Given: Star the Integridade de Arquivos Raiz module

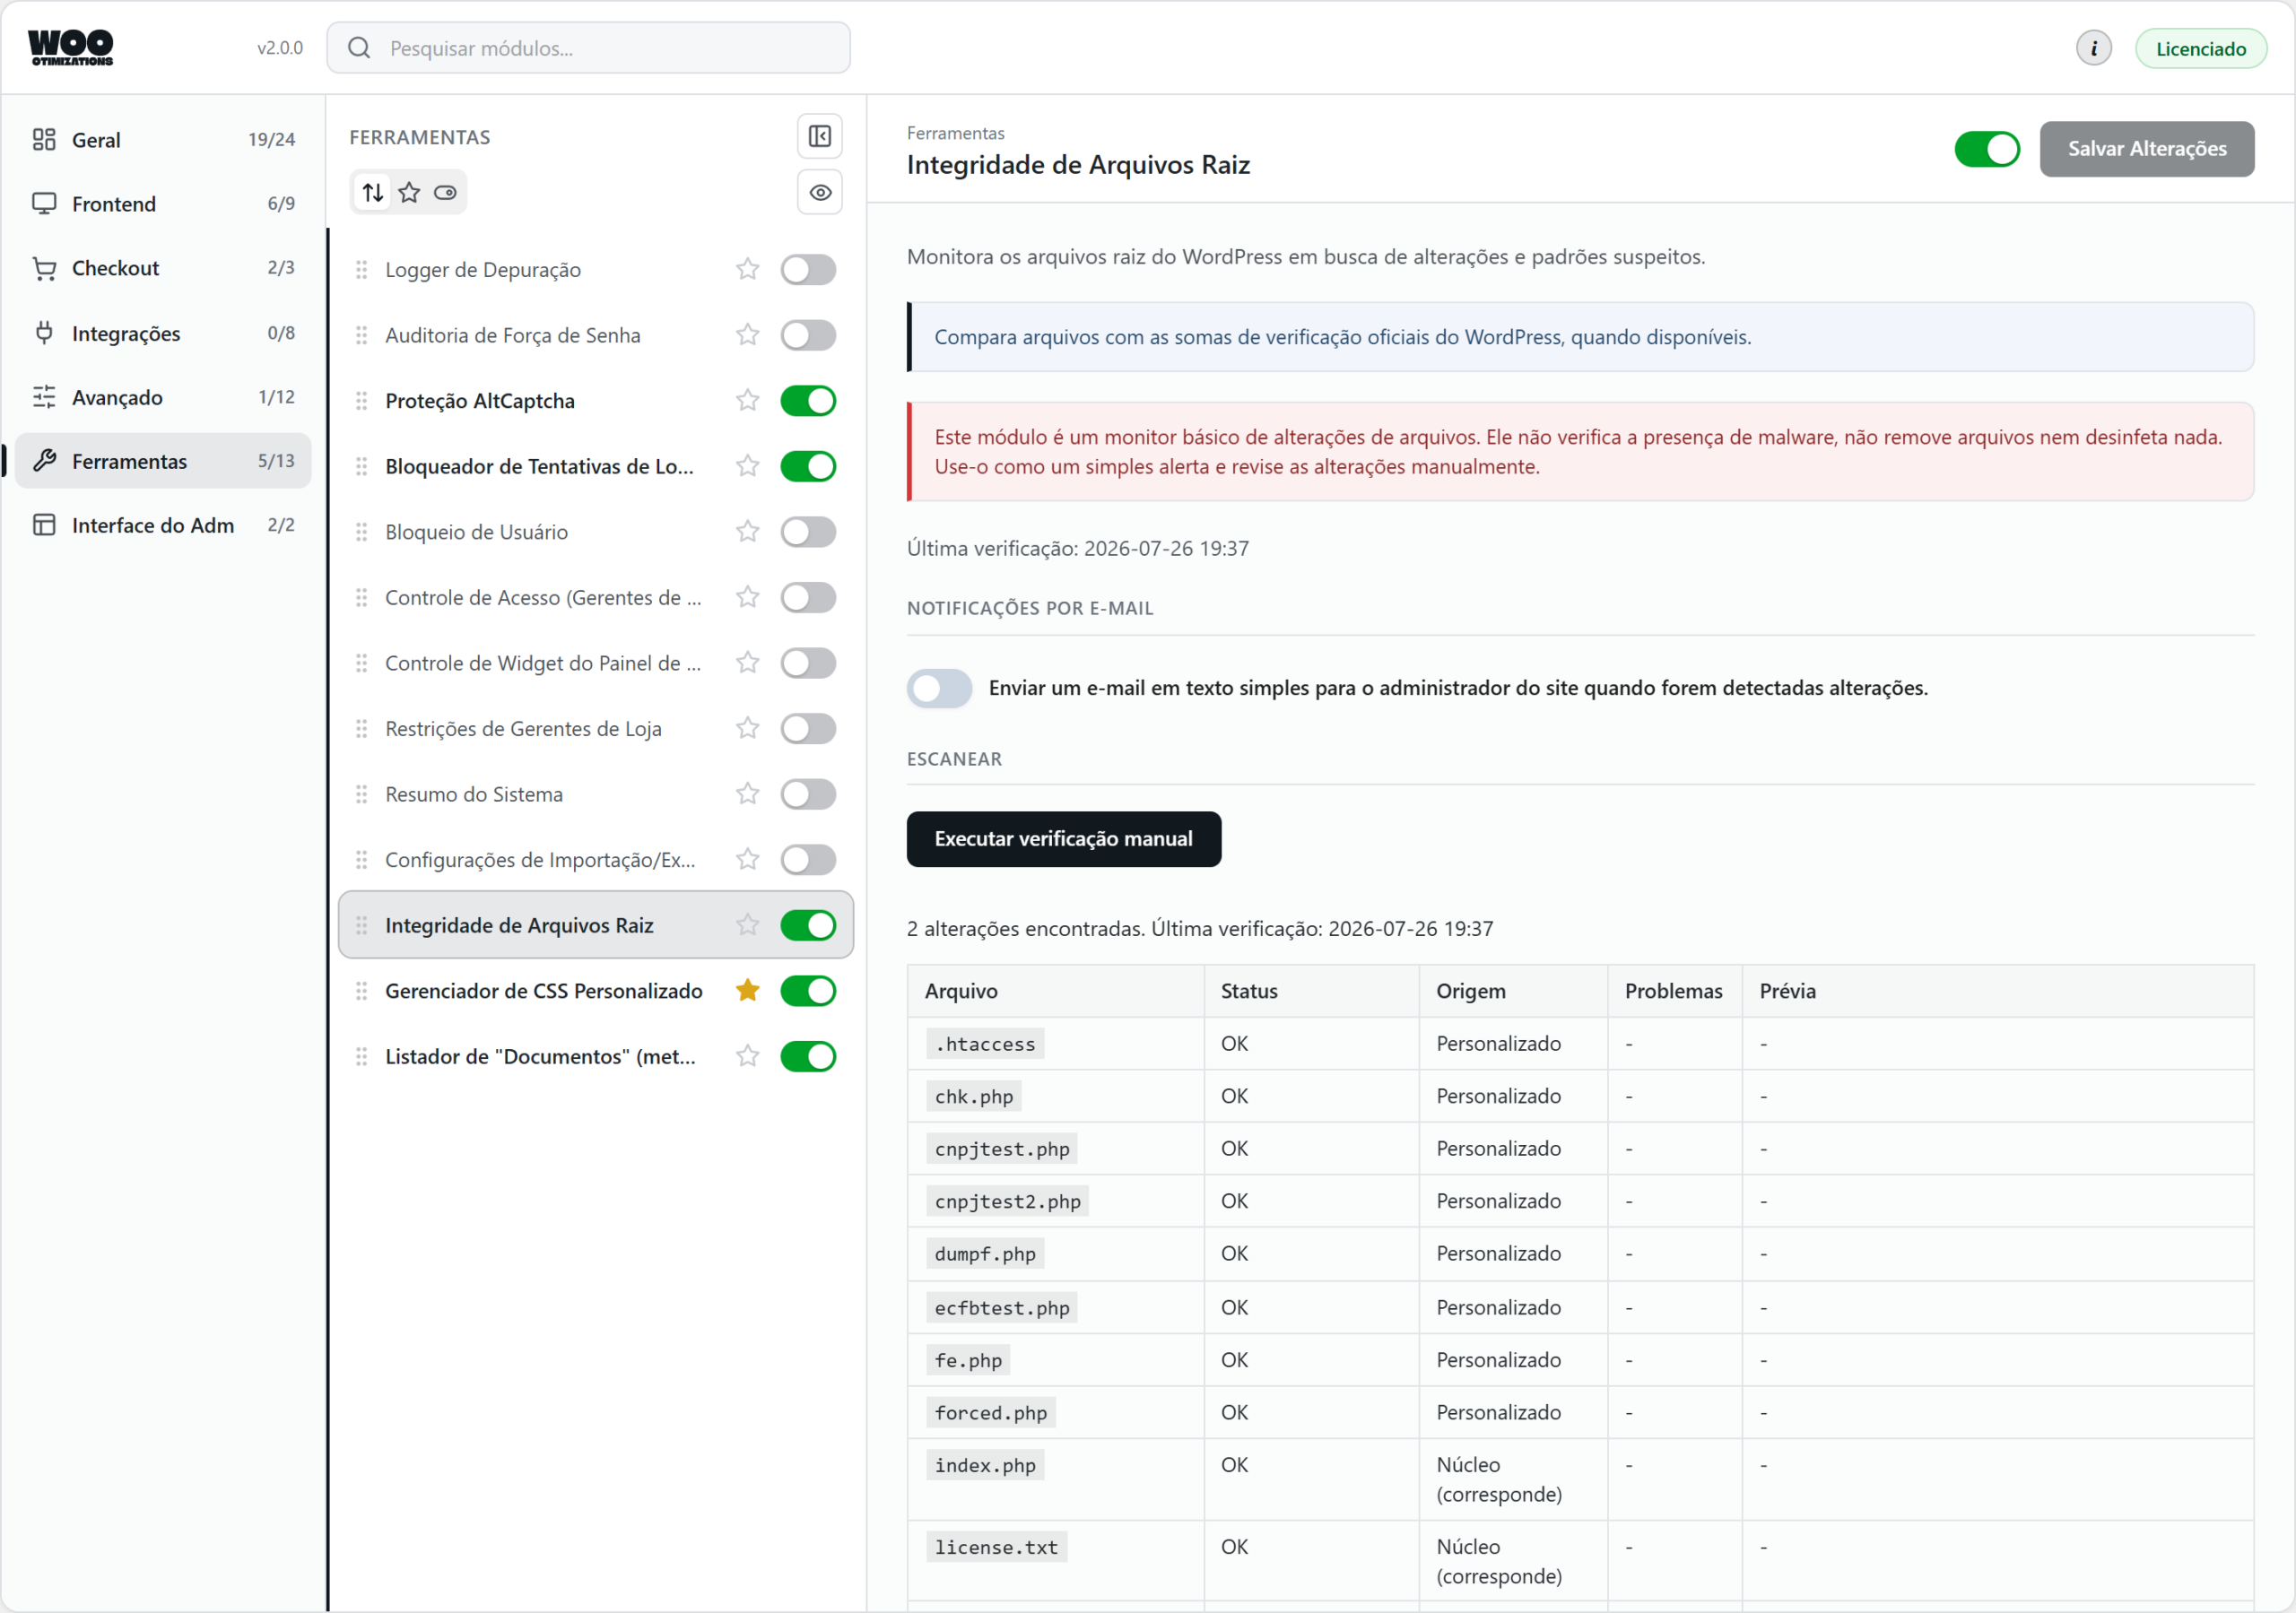Looking at the screenshot, I should click(747, 925).
